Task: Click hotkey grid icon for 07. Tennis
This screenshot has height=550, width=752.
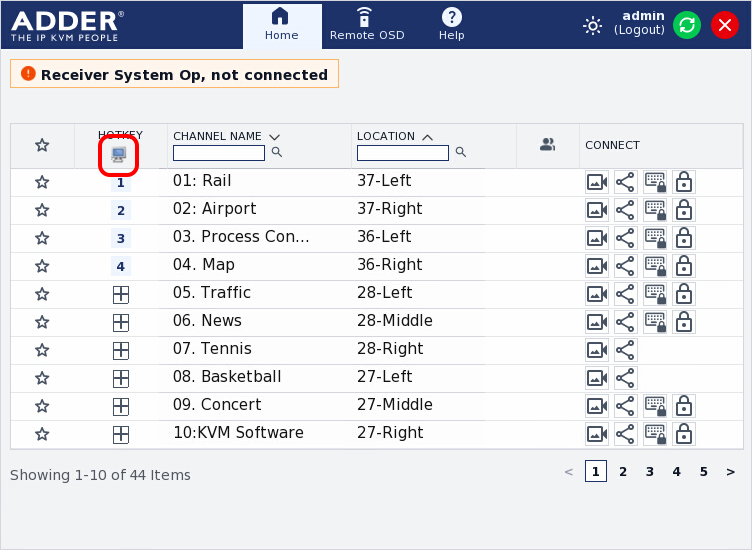Action: [121, 351]
